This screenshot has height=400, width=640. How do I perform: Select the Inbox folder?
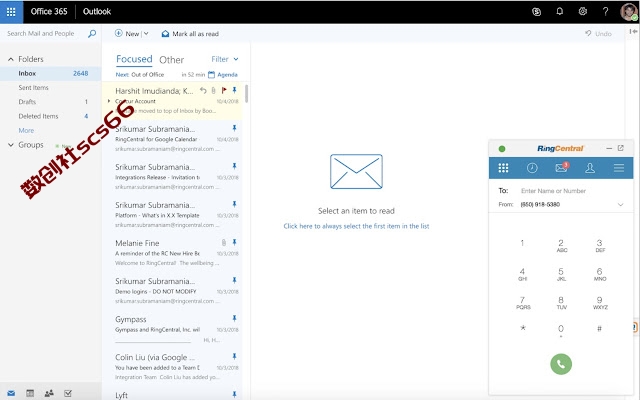[51, 73]
